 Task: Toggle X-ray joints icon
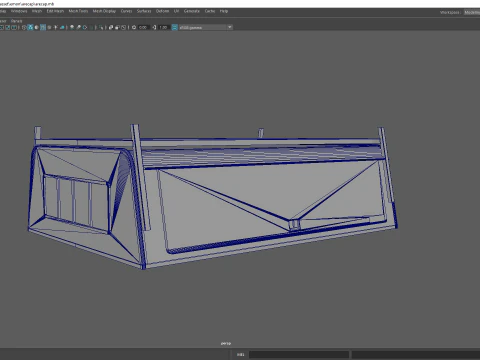pos(123,27)
